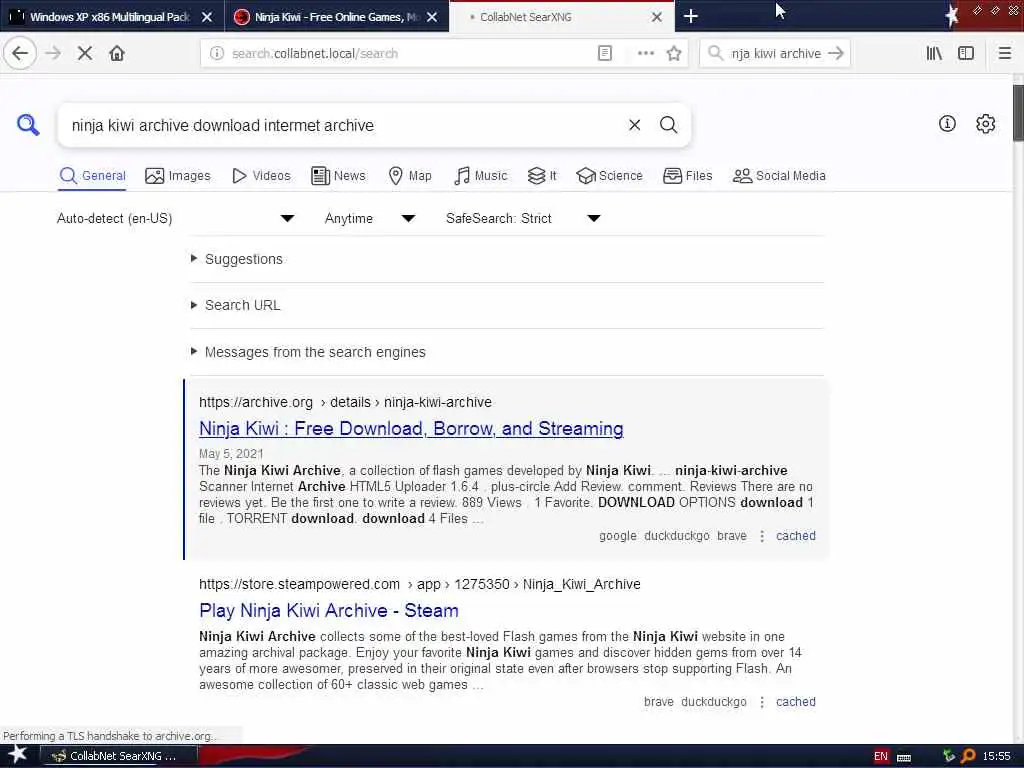Click the keyboard tray icon

point(904,757)
